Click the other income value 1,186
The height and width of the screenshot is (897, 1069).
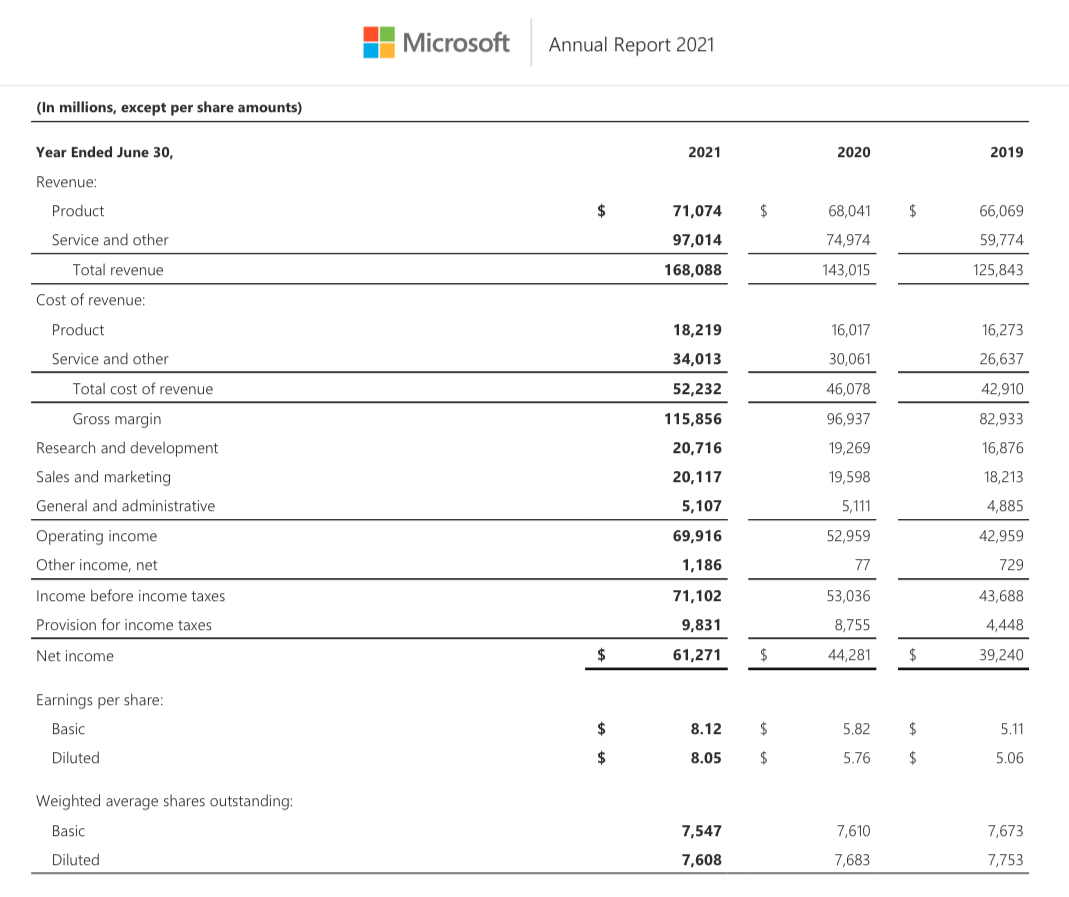pos(702,566)
